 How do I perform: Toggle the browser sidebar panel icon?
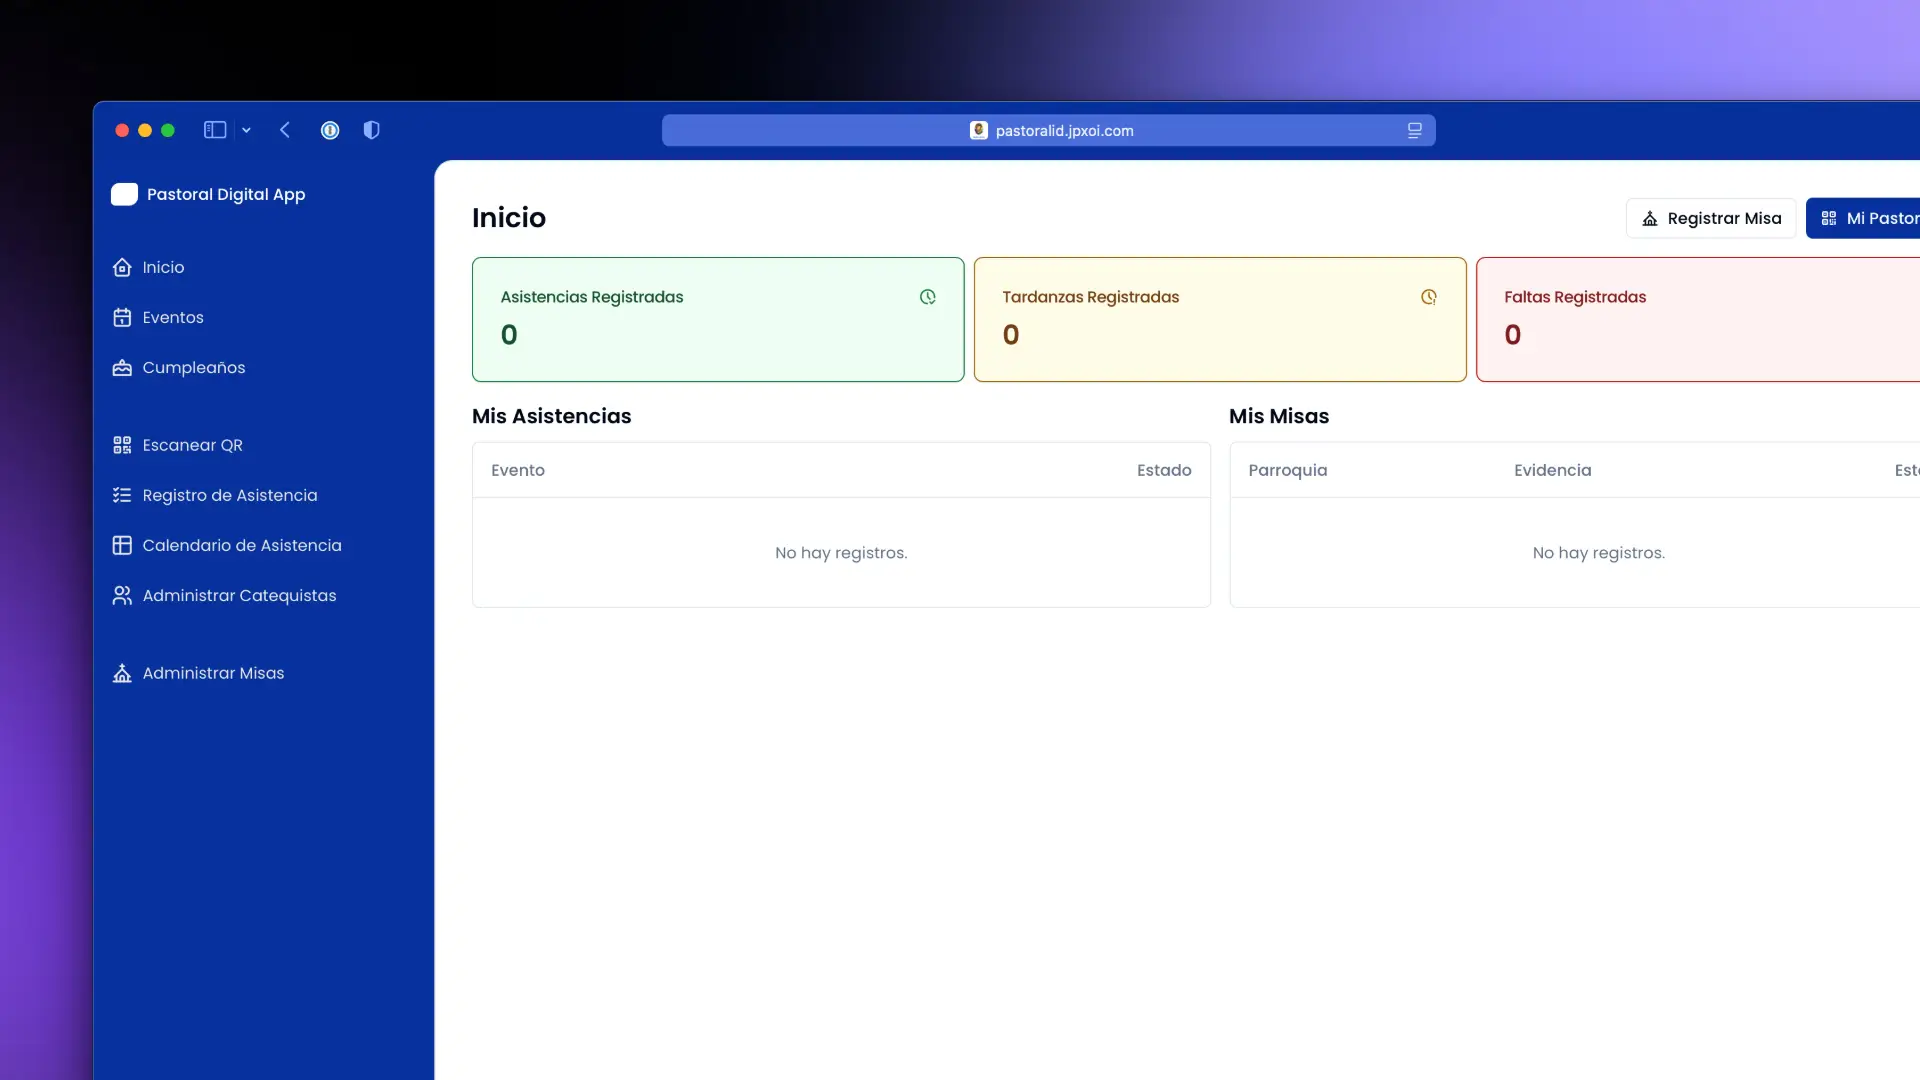215,130
